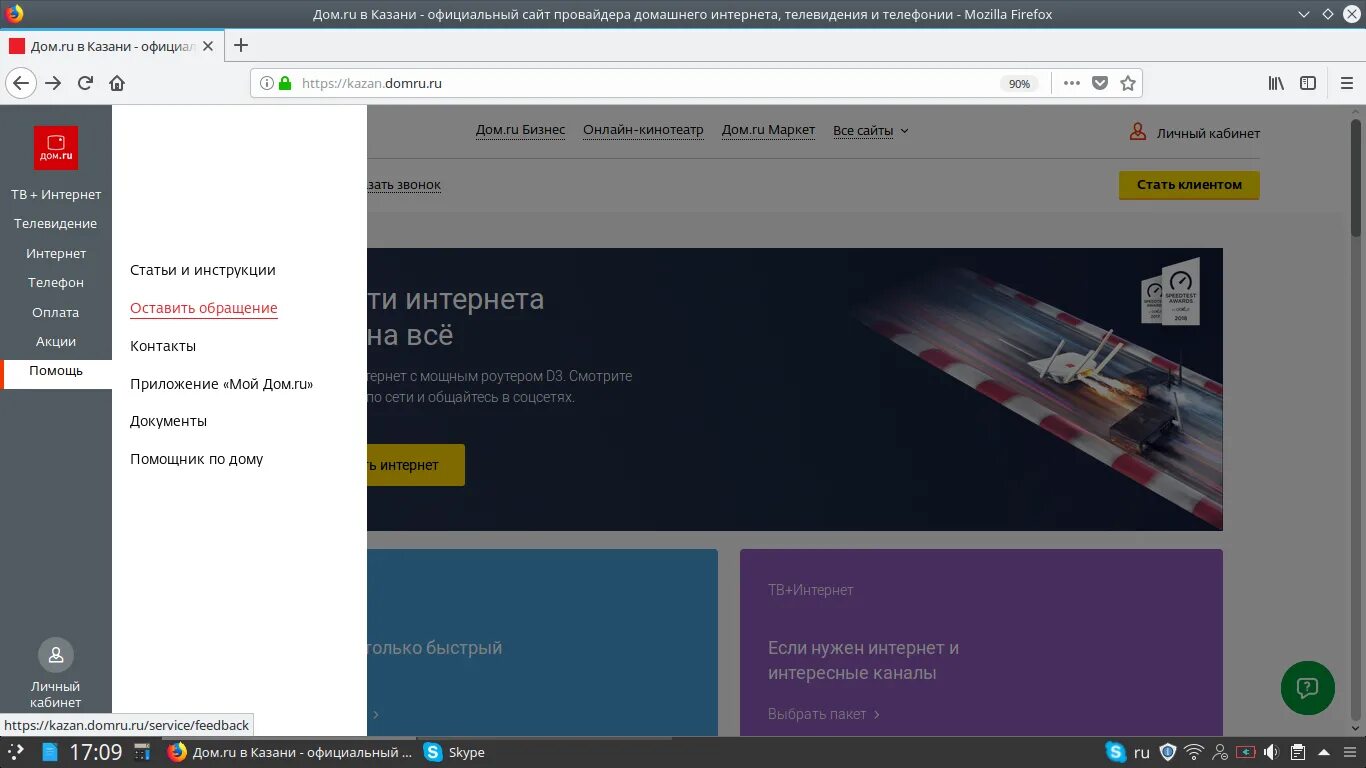This screenshot has width=1366, height=768.
Task: Click the Личный кабинет header person icon
Action: click(1137, 132)
